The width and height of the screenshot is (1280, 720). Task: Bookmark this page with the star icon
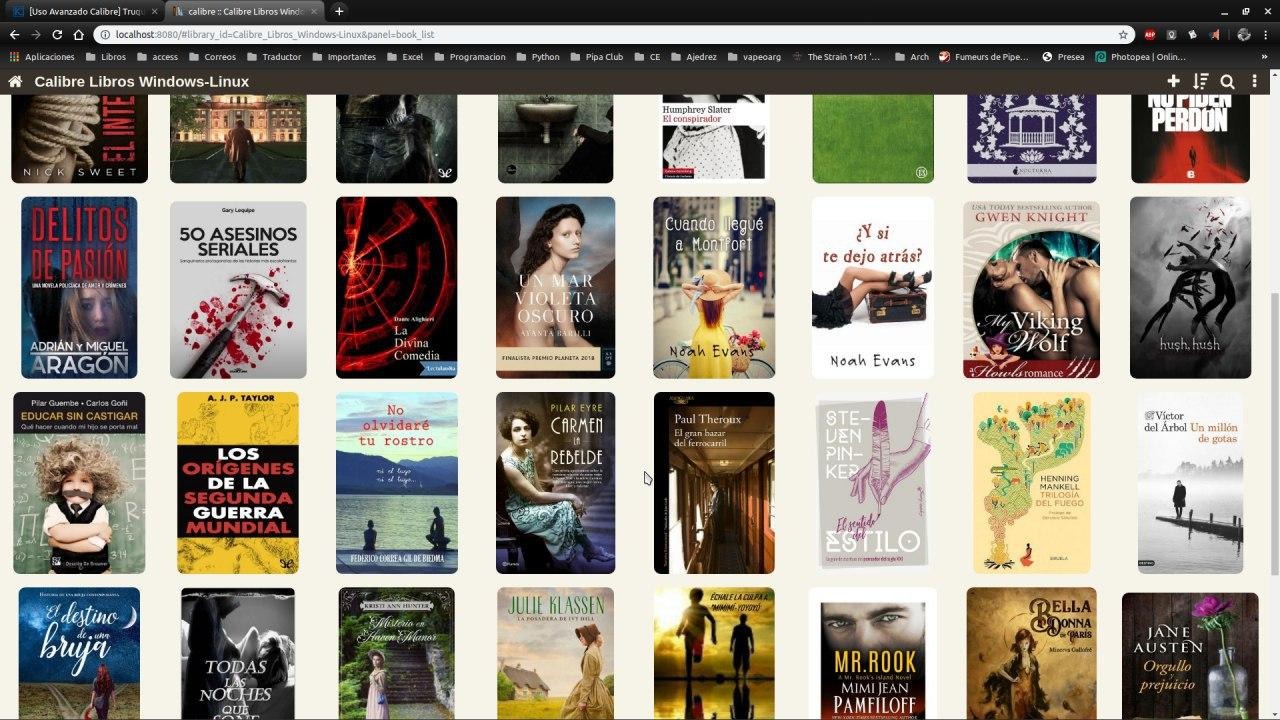pyautogui.click(x=1123, y=34)
